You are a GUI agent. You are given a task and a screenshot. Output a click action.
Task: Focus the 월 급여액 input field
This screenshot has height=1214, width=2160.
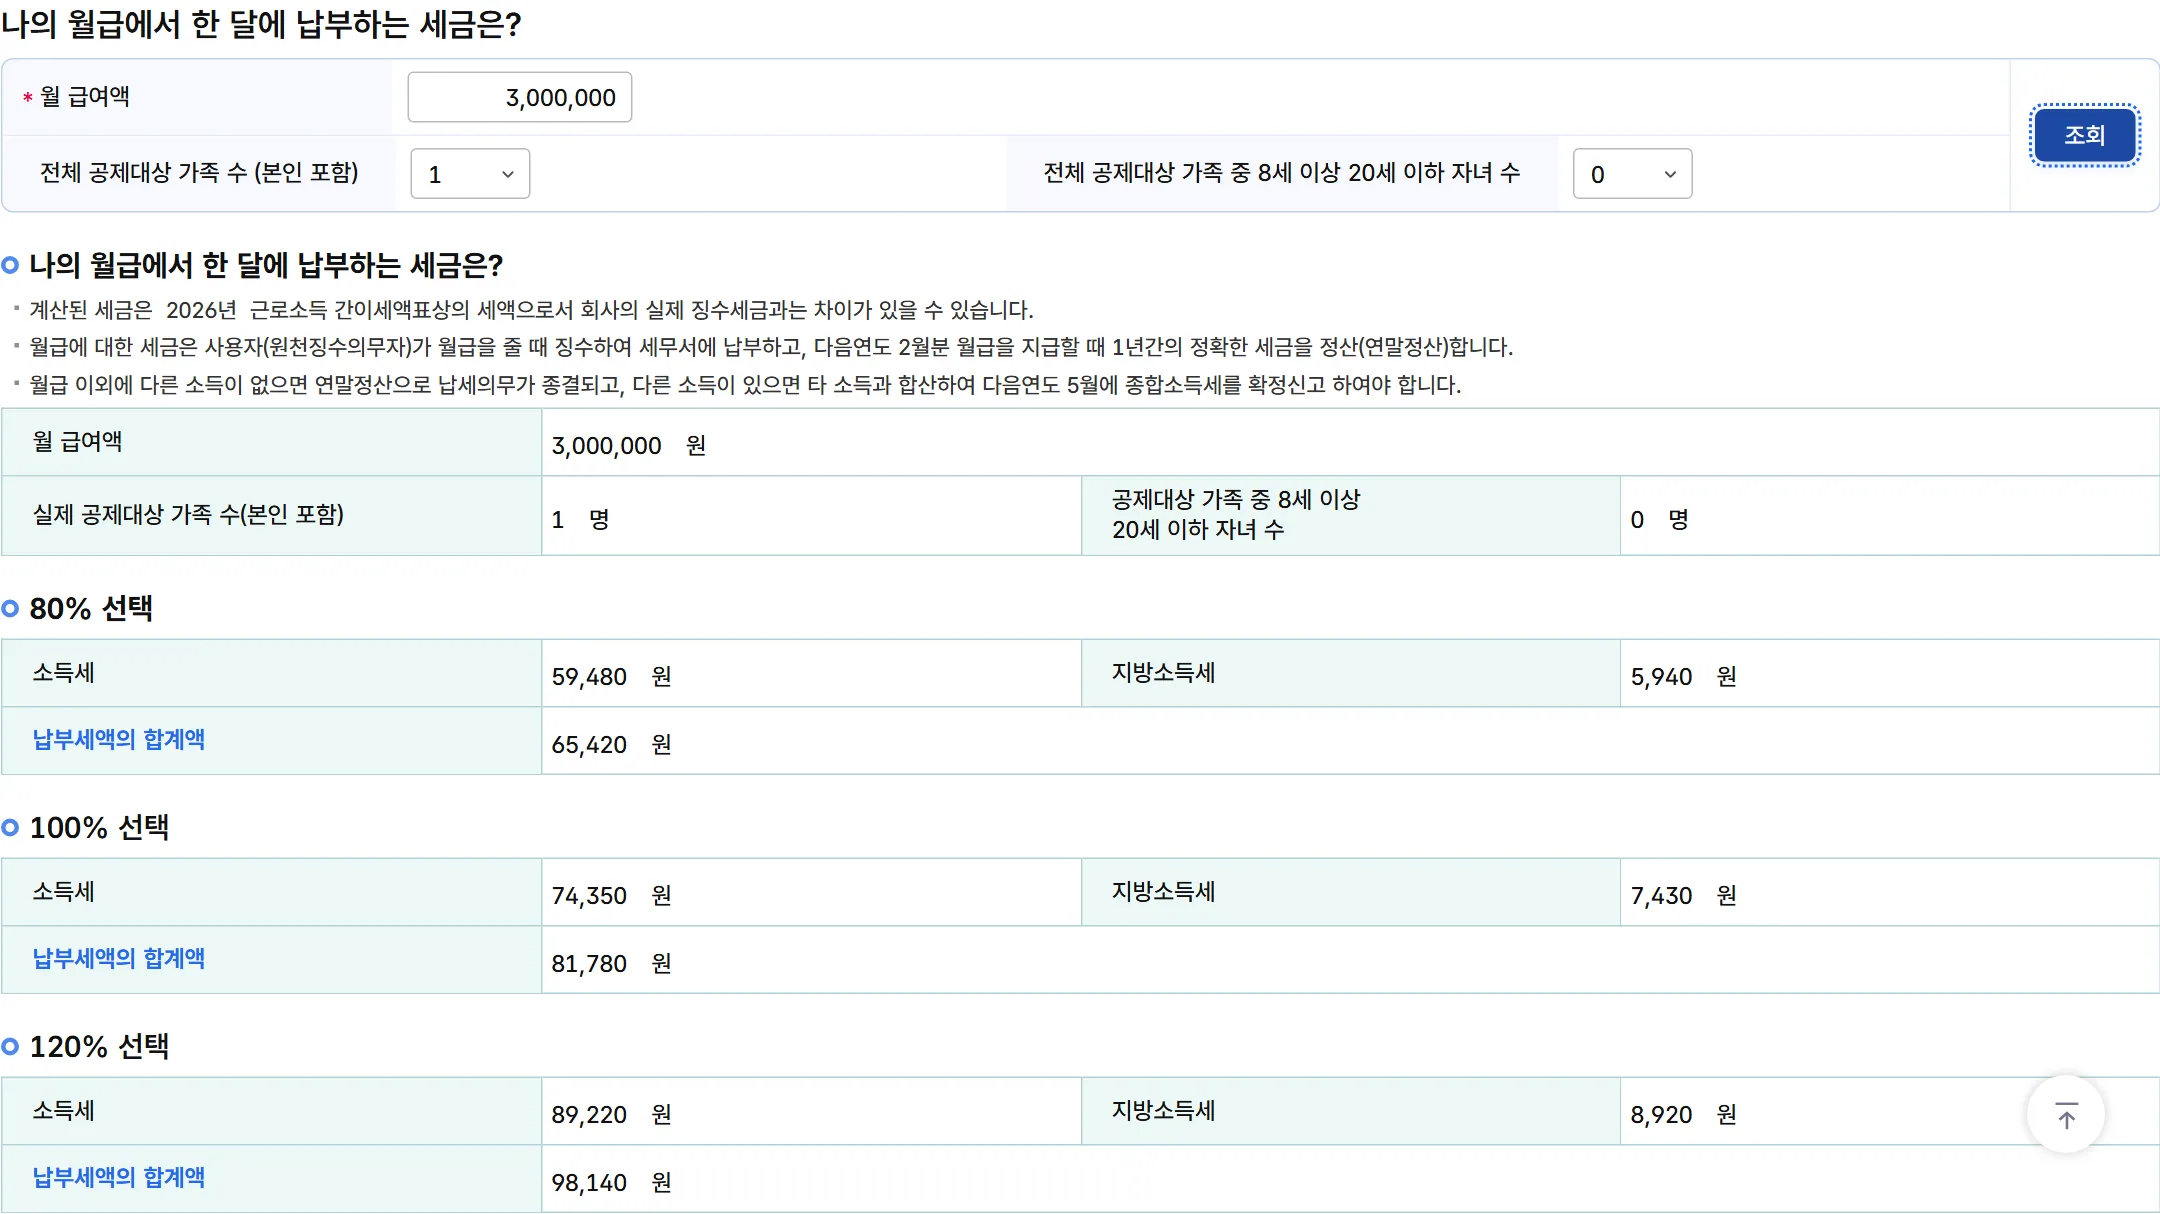click(520, 97)
